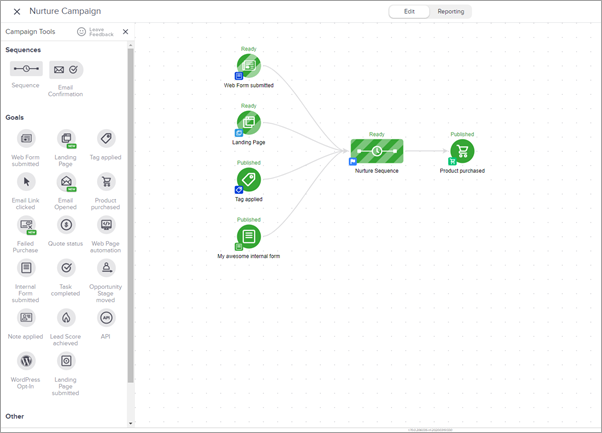
Task: Choose the Note applied goal icon
Action: pyautogui.click(x=26, y=317)
